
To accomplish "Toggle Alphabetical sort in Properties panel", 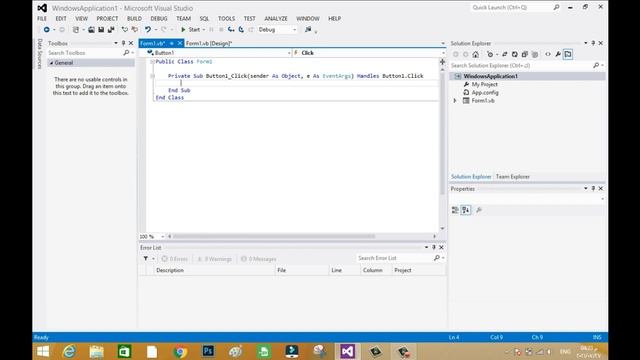I will pyautogui.click(x=466, y=210).
